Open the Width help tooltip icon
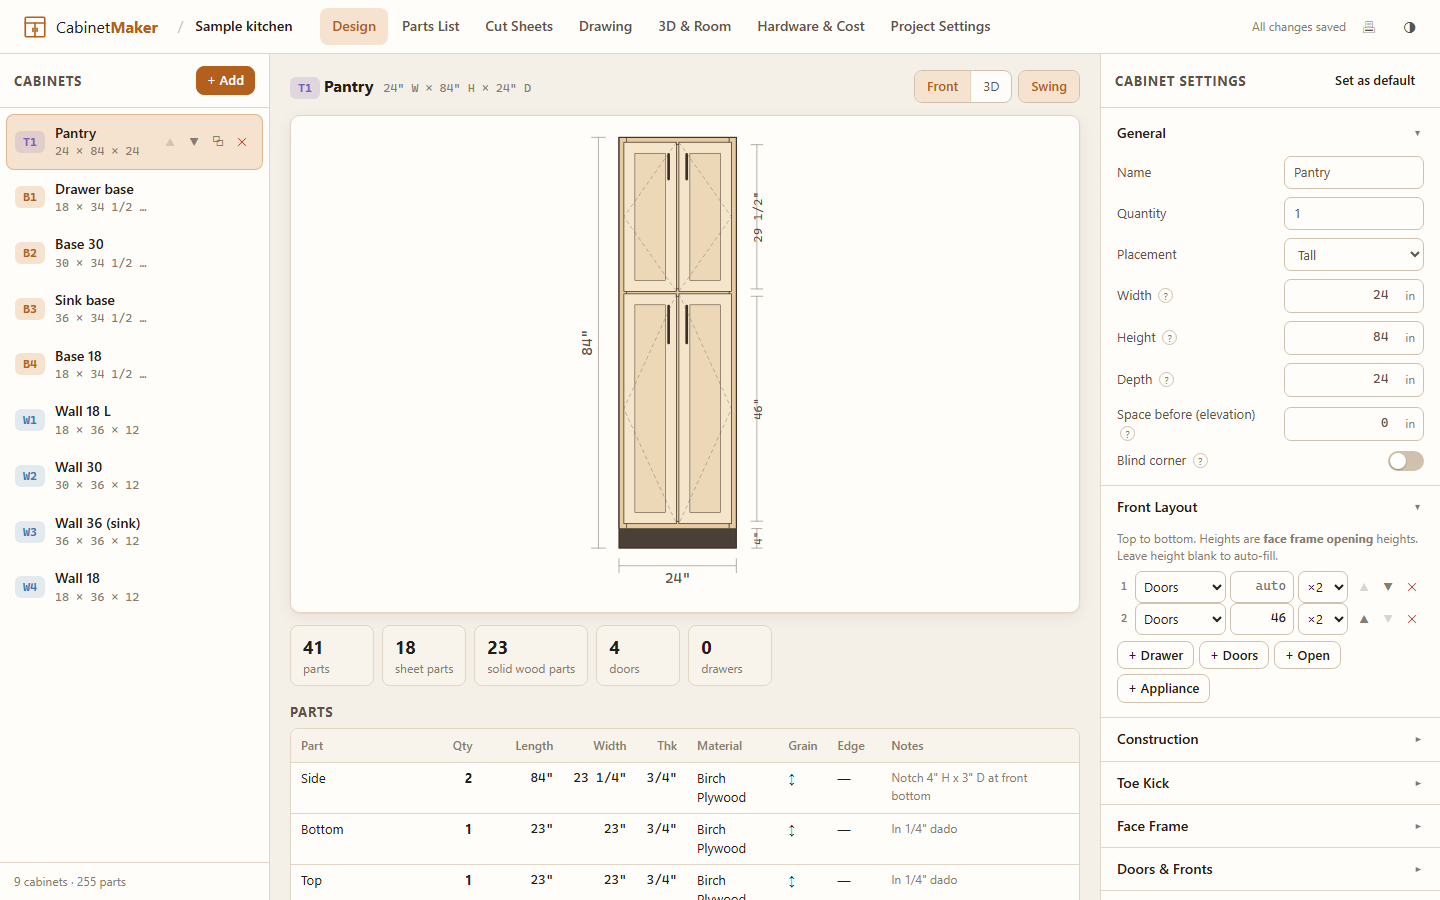Image resolution: width=1440 pixels, height=900 pixels. pyautogui.click(x=1165, y=296)
